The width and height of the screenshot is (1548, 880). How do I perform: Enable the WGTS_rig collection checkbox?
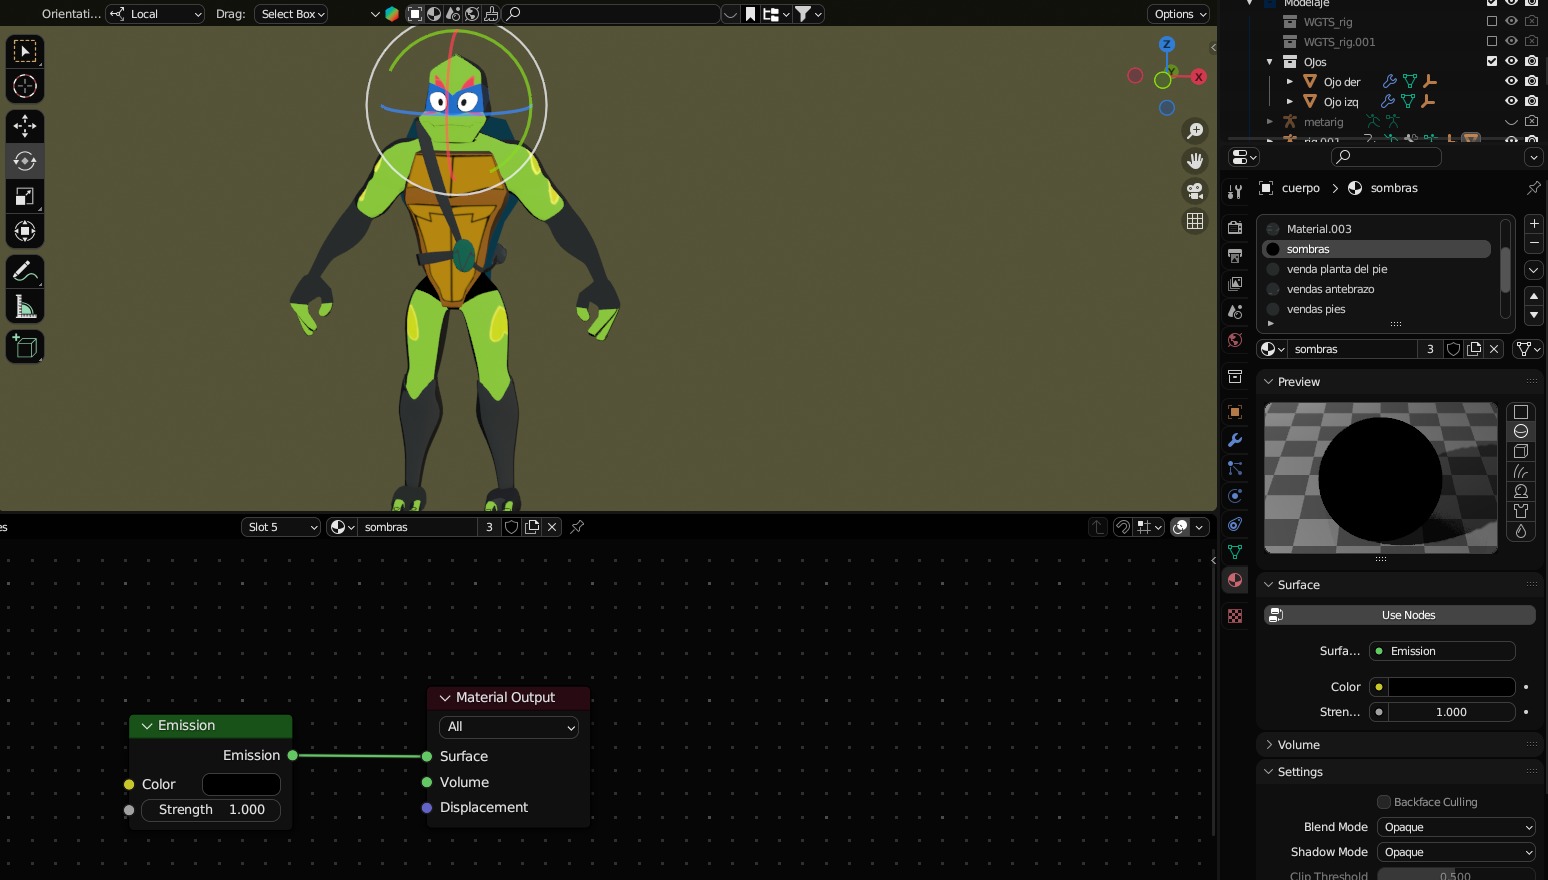[x=1492, y=21]
